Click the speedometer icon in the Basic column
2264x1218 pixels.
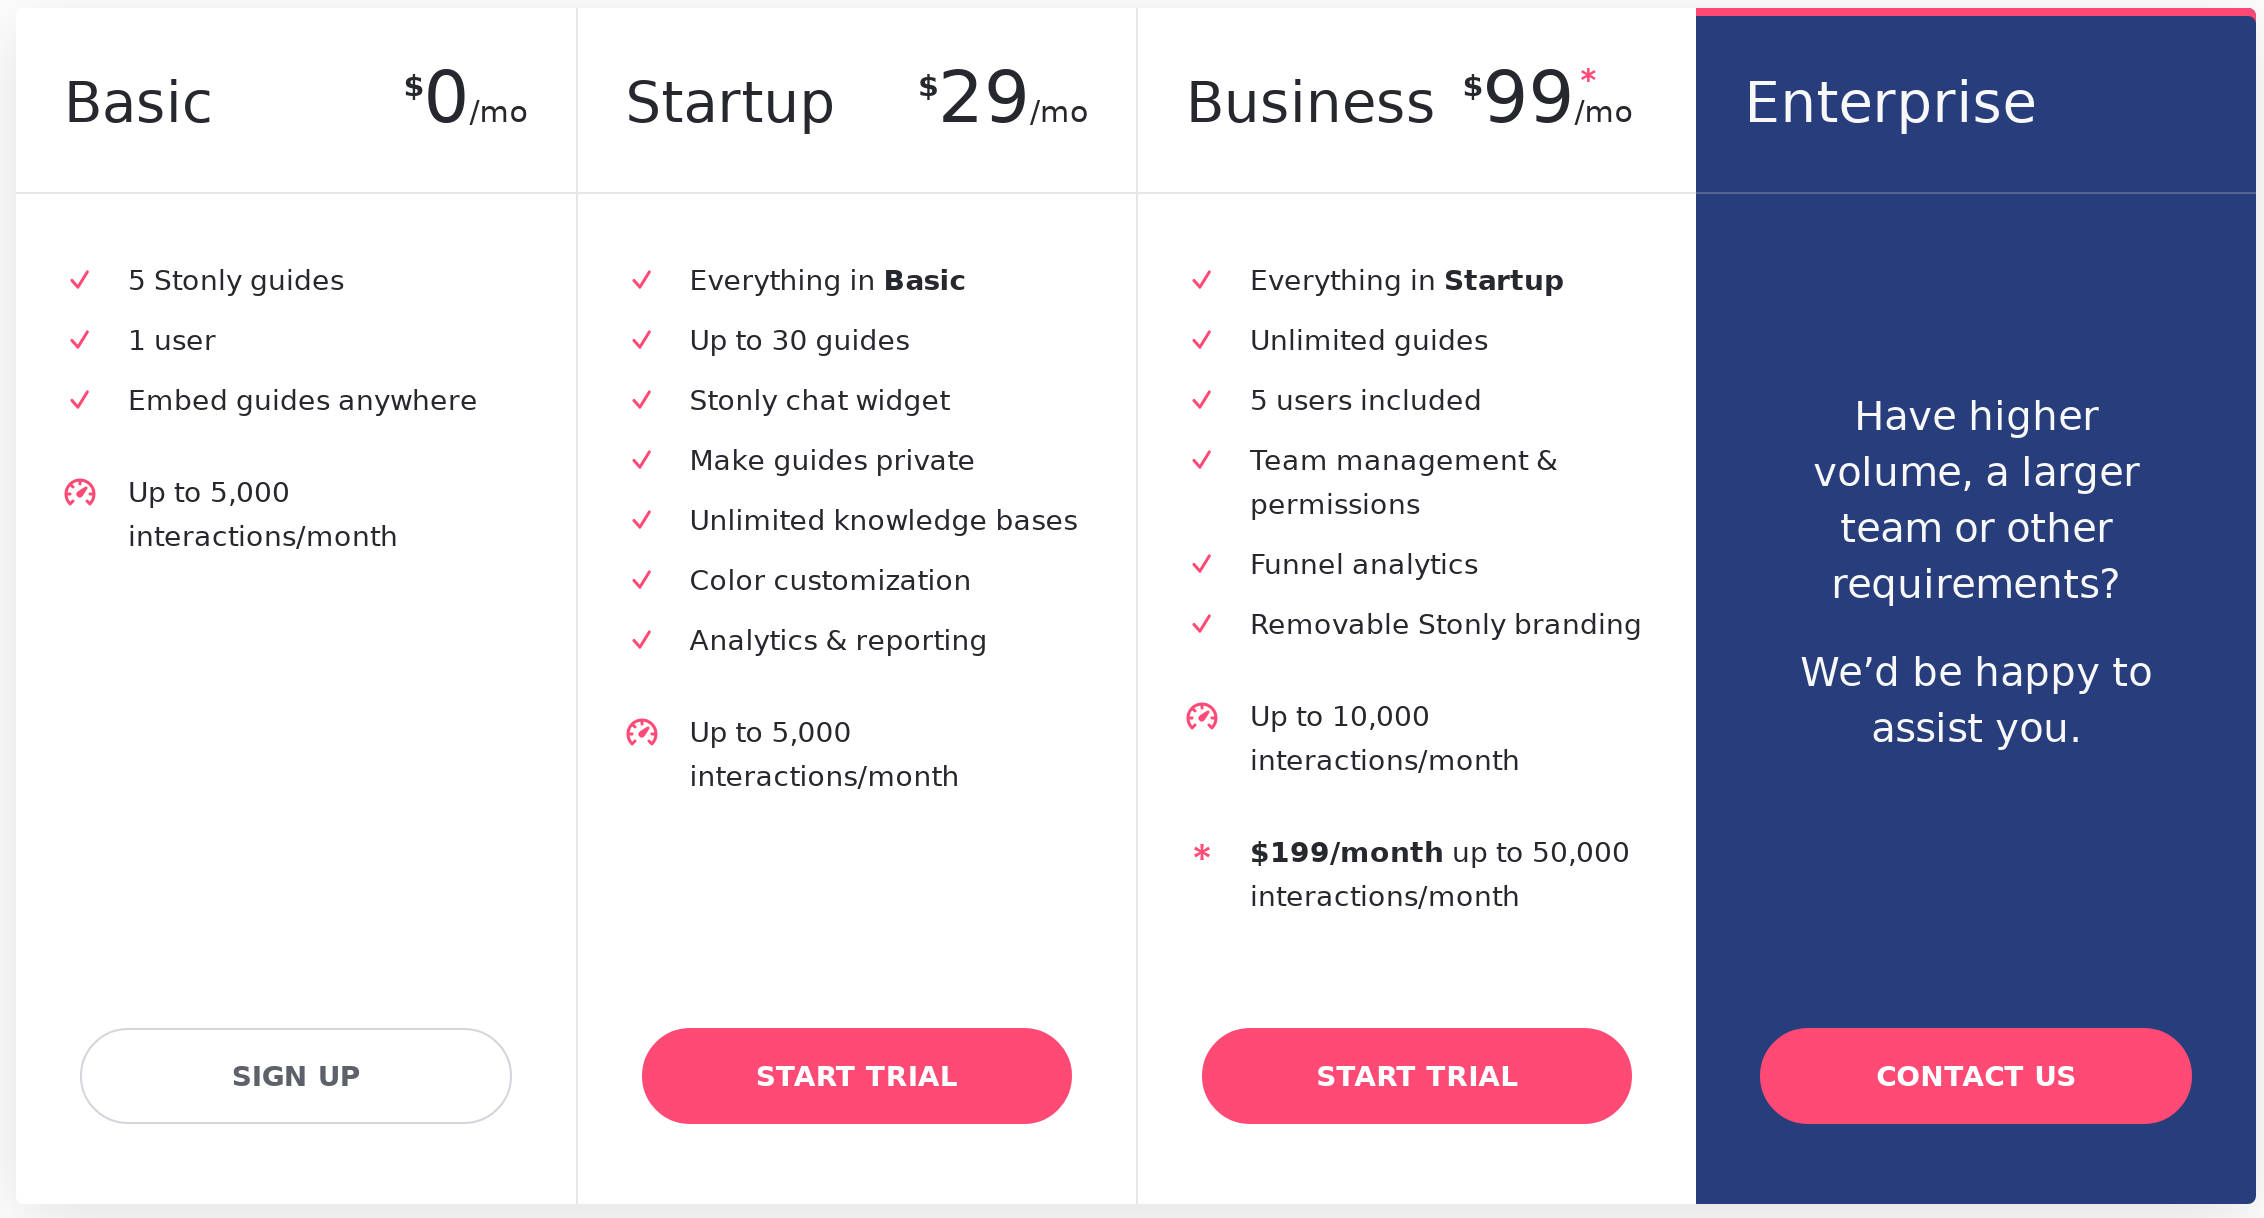(x=78, y=492)
